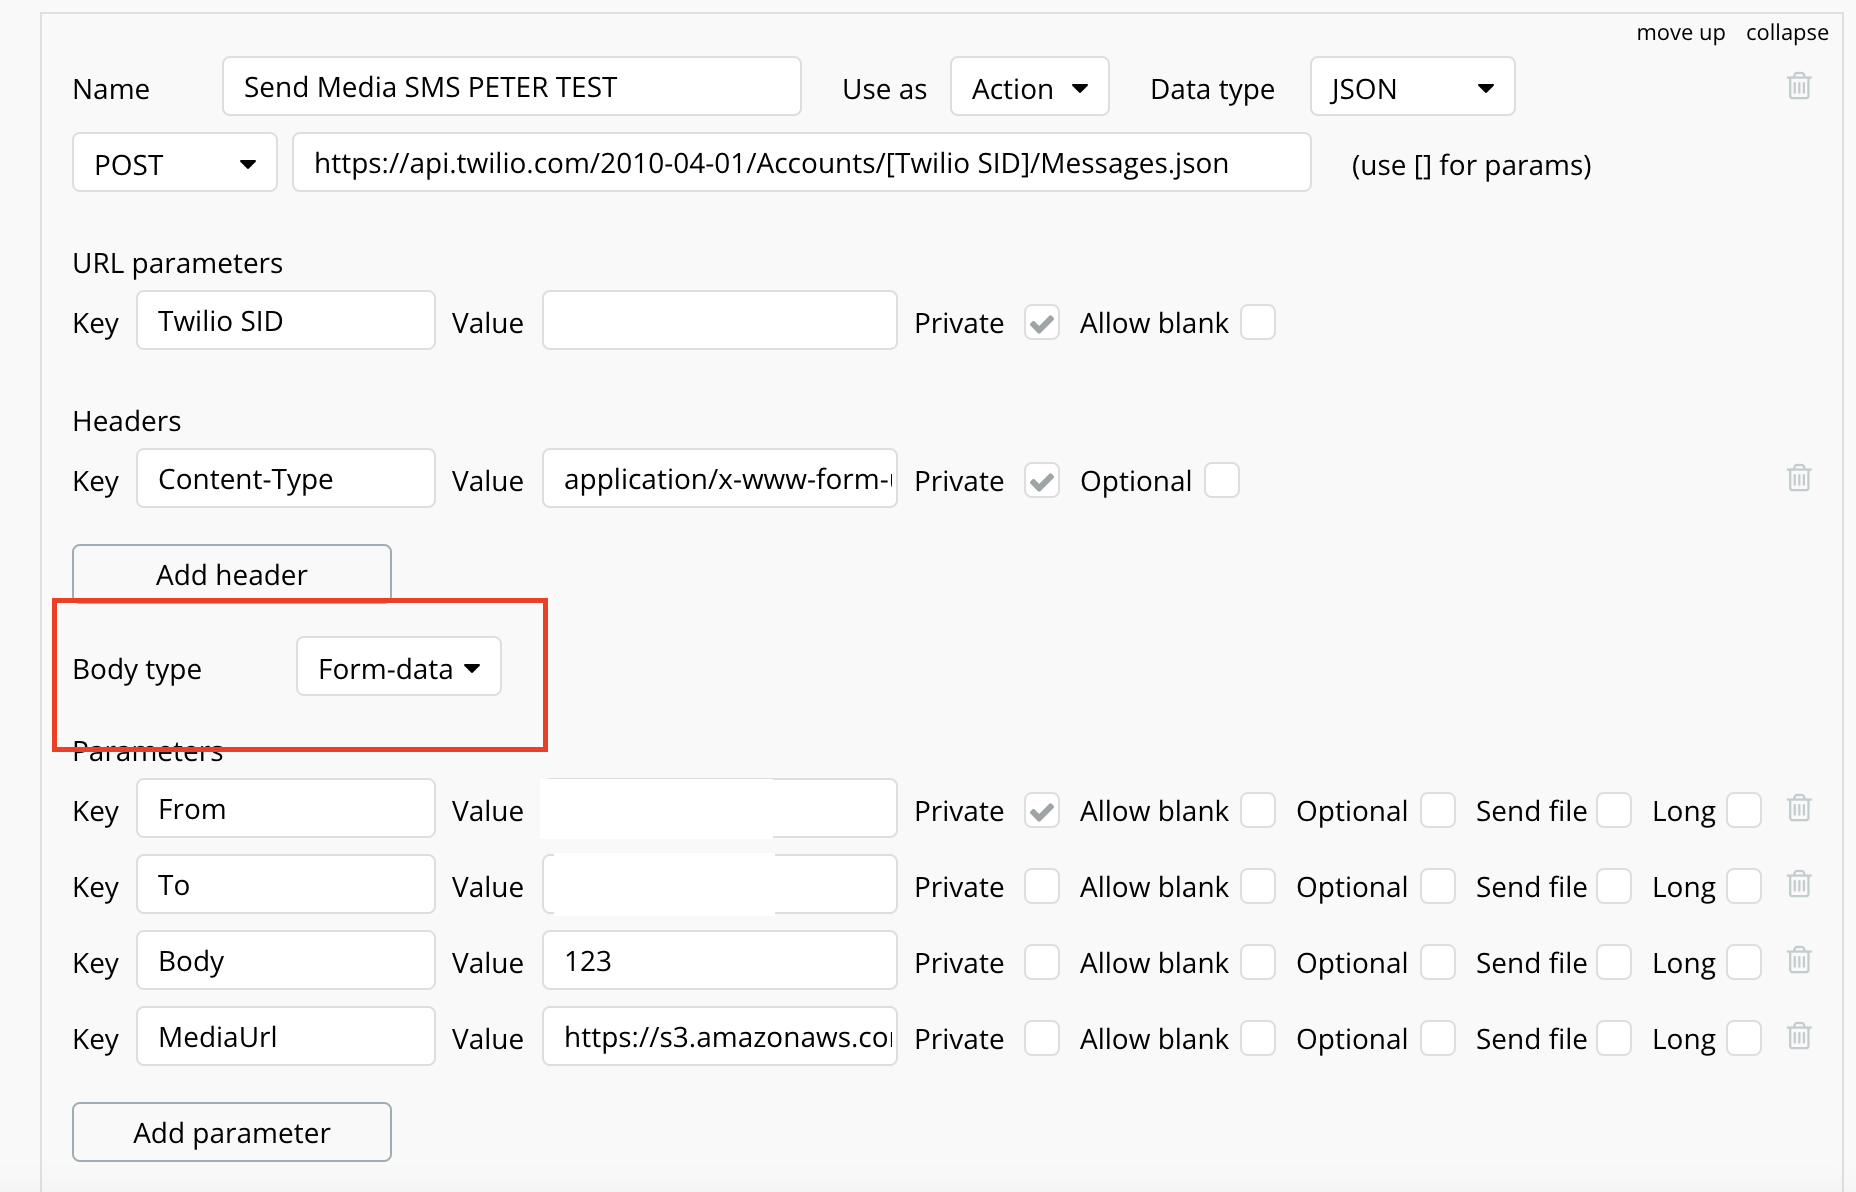Mark the To parameter as Private
Screen dimensions: 1856x1192
1042,887
